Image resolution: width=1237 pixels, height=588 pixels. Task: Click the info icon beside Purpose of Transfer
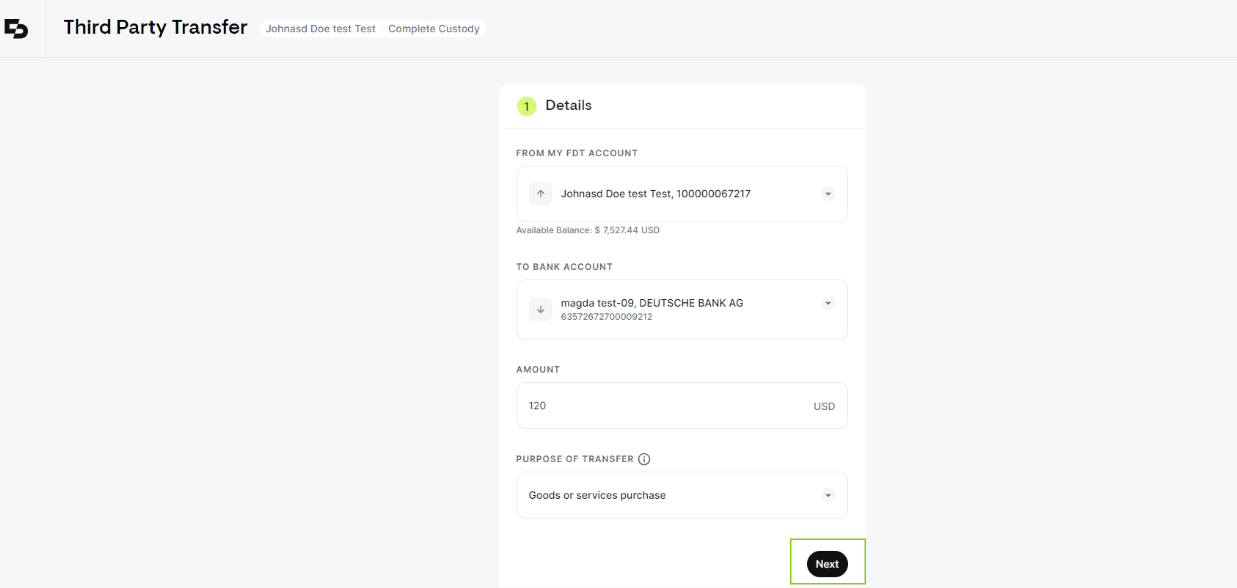644,459
